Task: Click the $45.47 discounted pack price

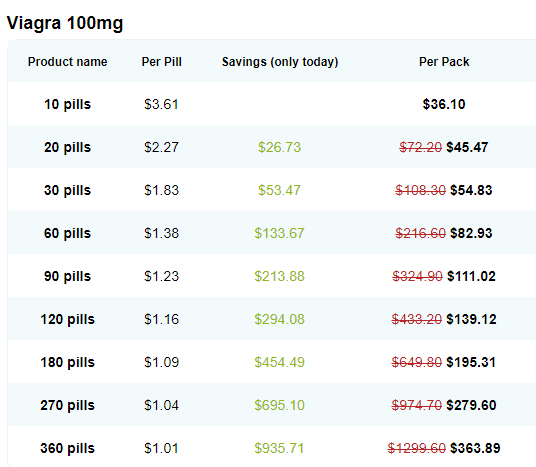Action: point(467,147)
